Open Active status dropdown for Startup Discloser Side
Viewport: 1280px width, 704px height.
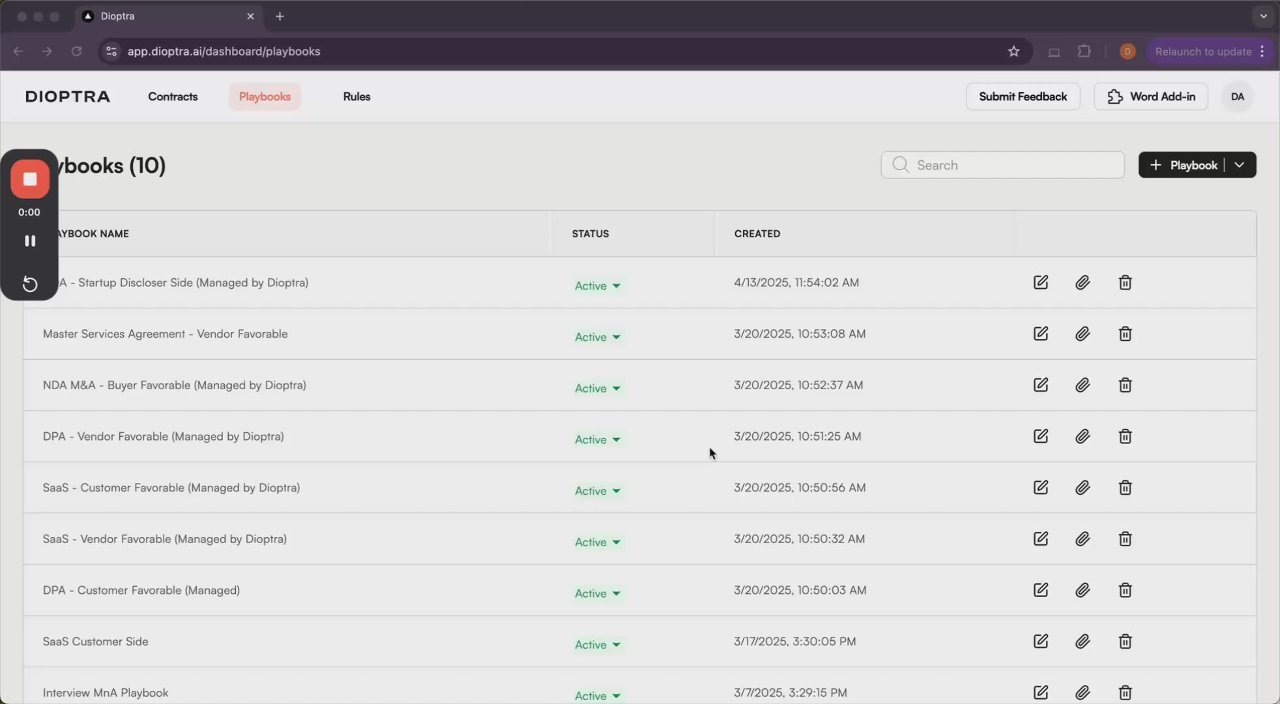pyautogui.click(x=598, y=286)
